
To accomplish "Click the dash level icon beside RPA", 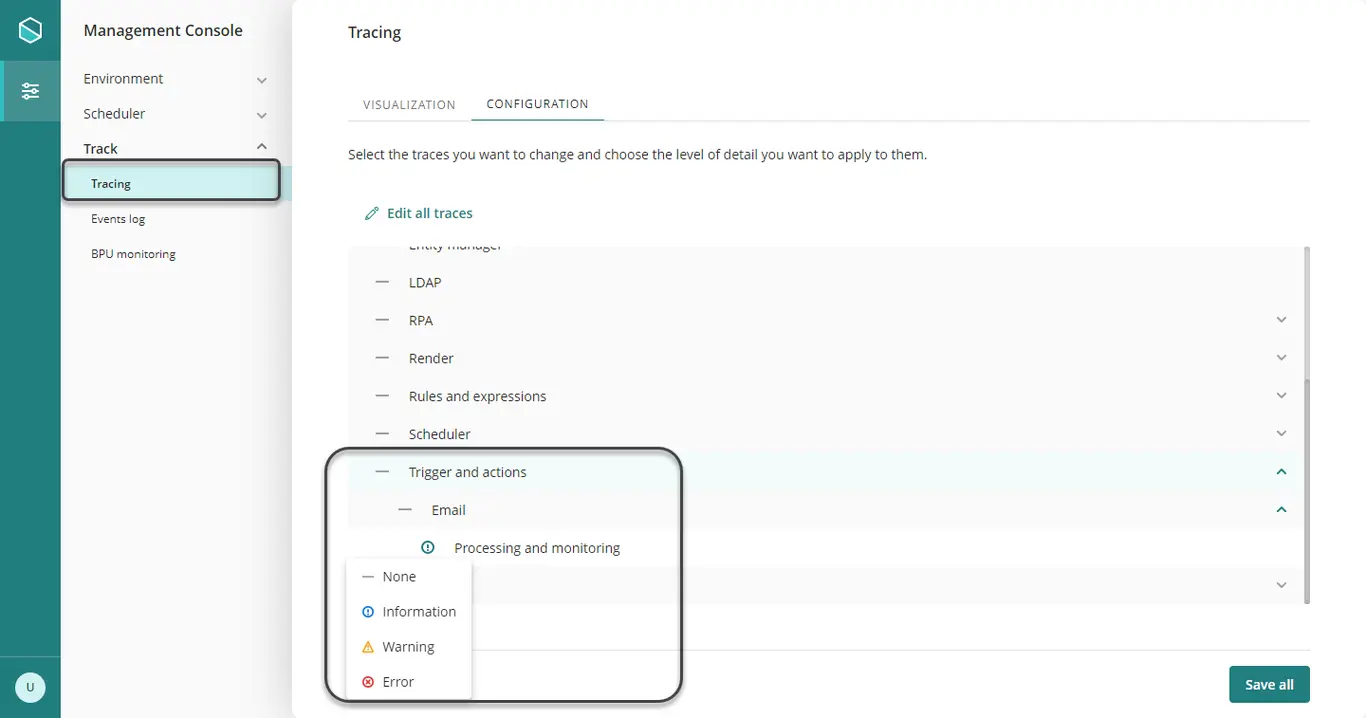I will 382,320.
